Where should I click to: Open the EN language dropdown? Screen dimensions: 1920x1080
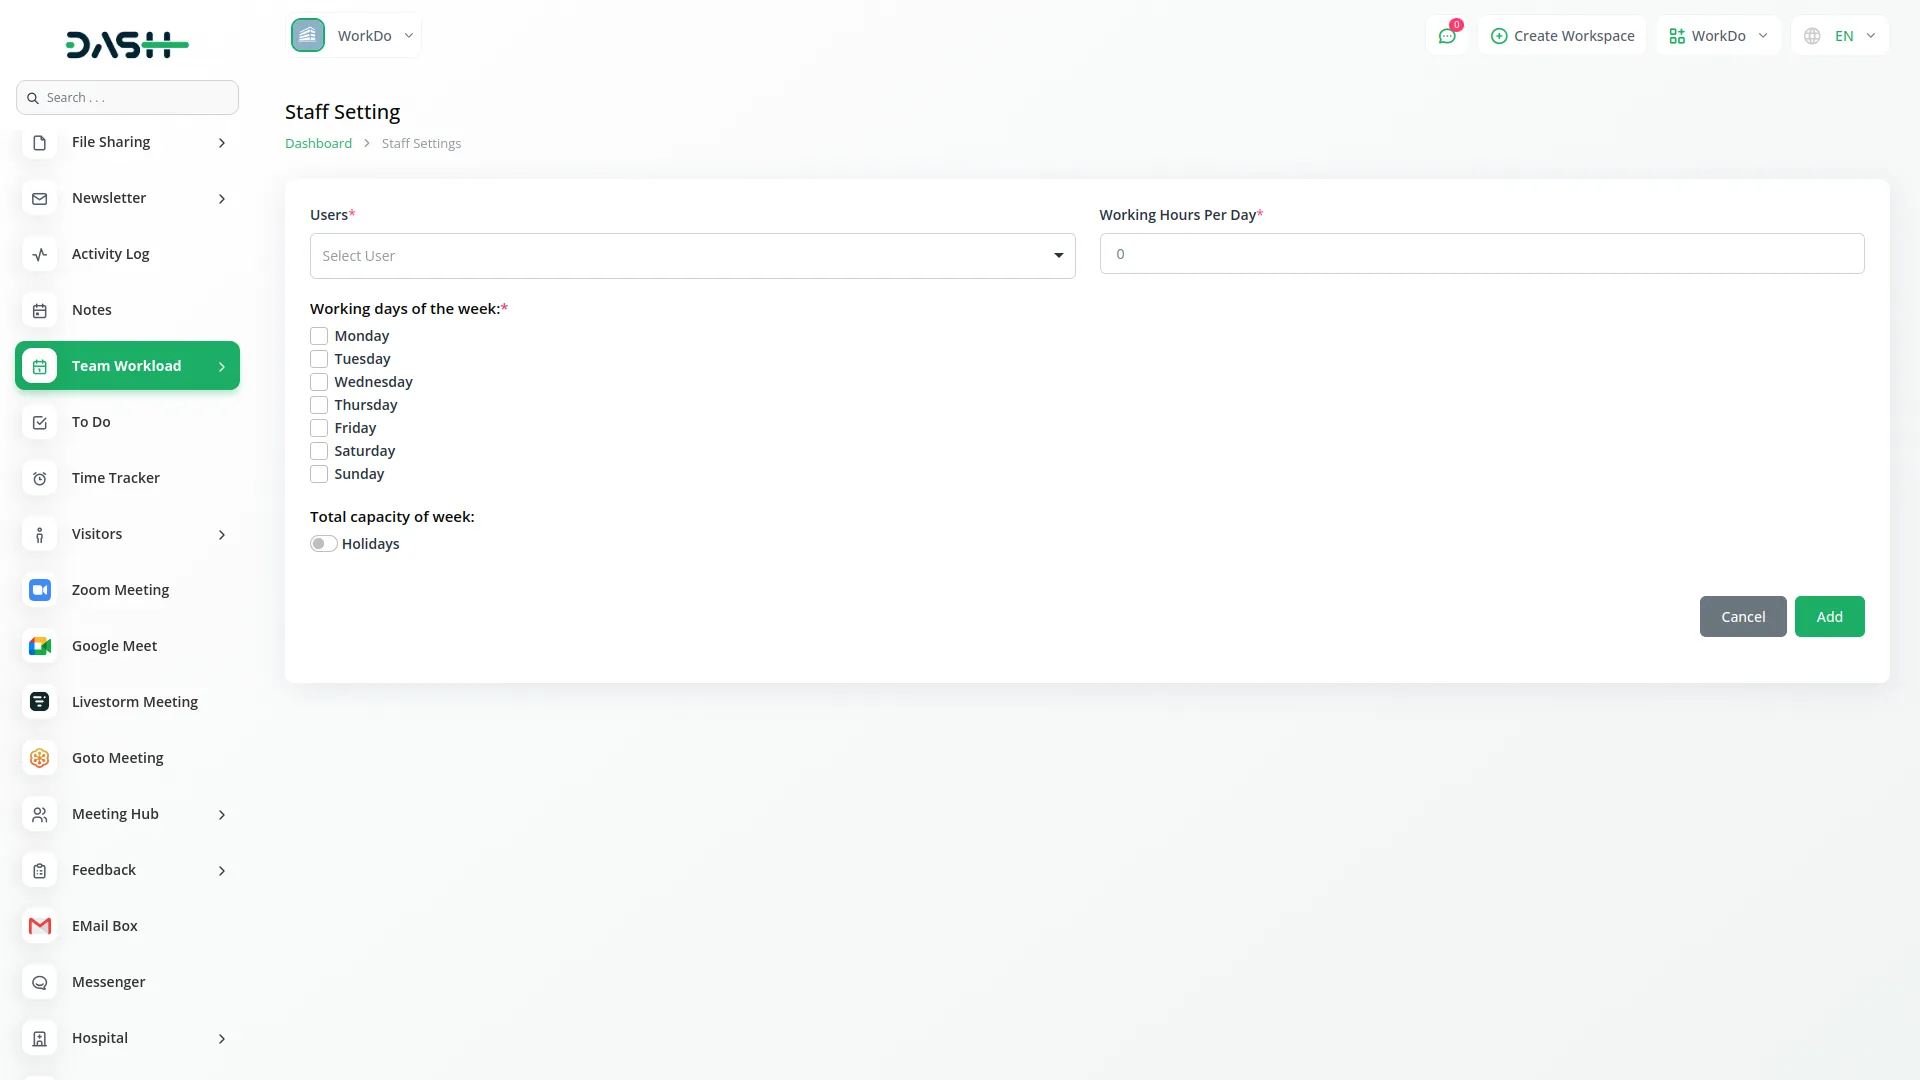[x=1838, y=35]
